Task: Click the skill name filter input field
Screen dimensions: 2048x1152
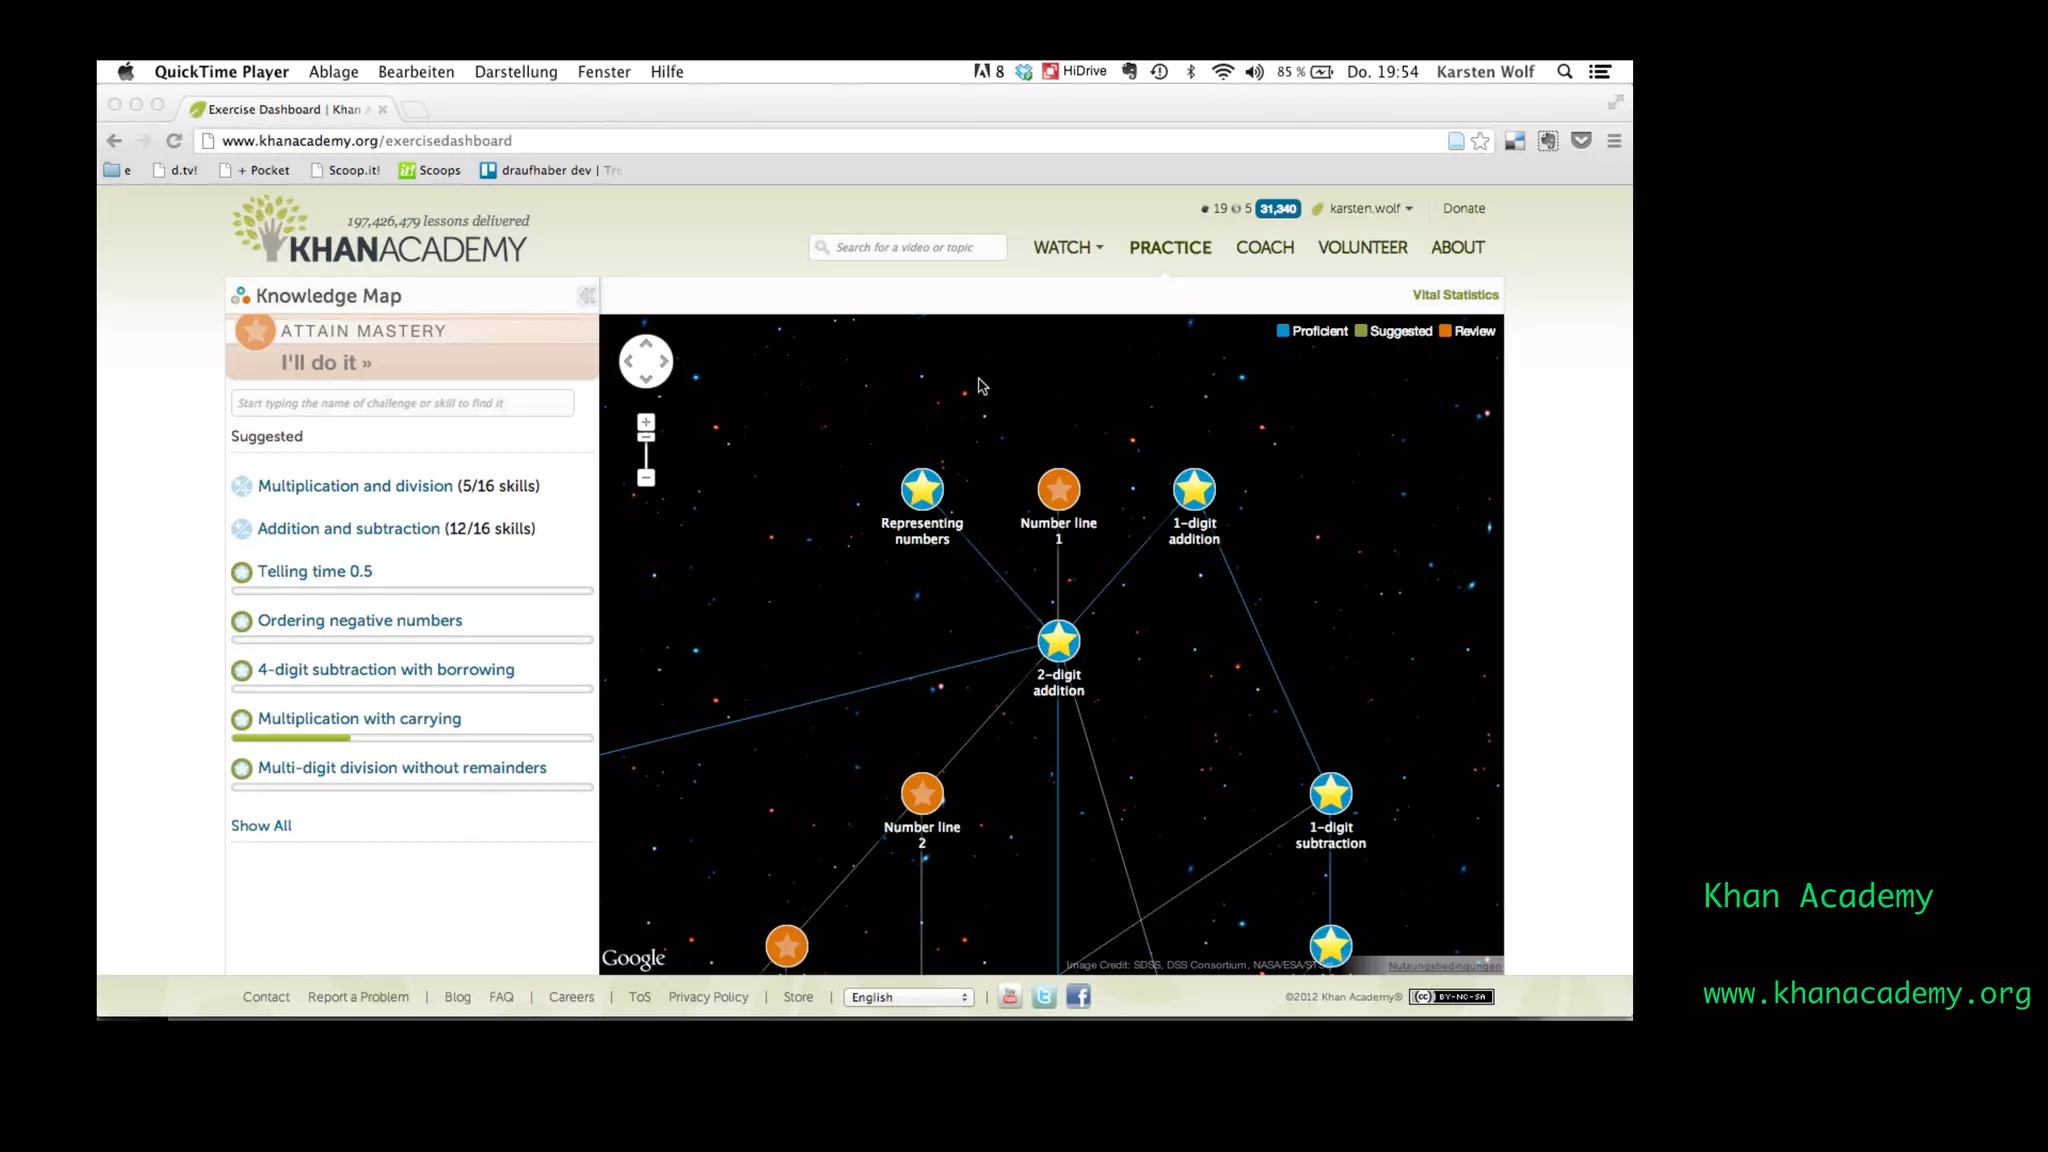Action: tap(402, 403)
